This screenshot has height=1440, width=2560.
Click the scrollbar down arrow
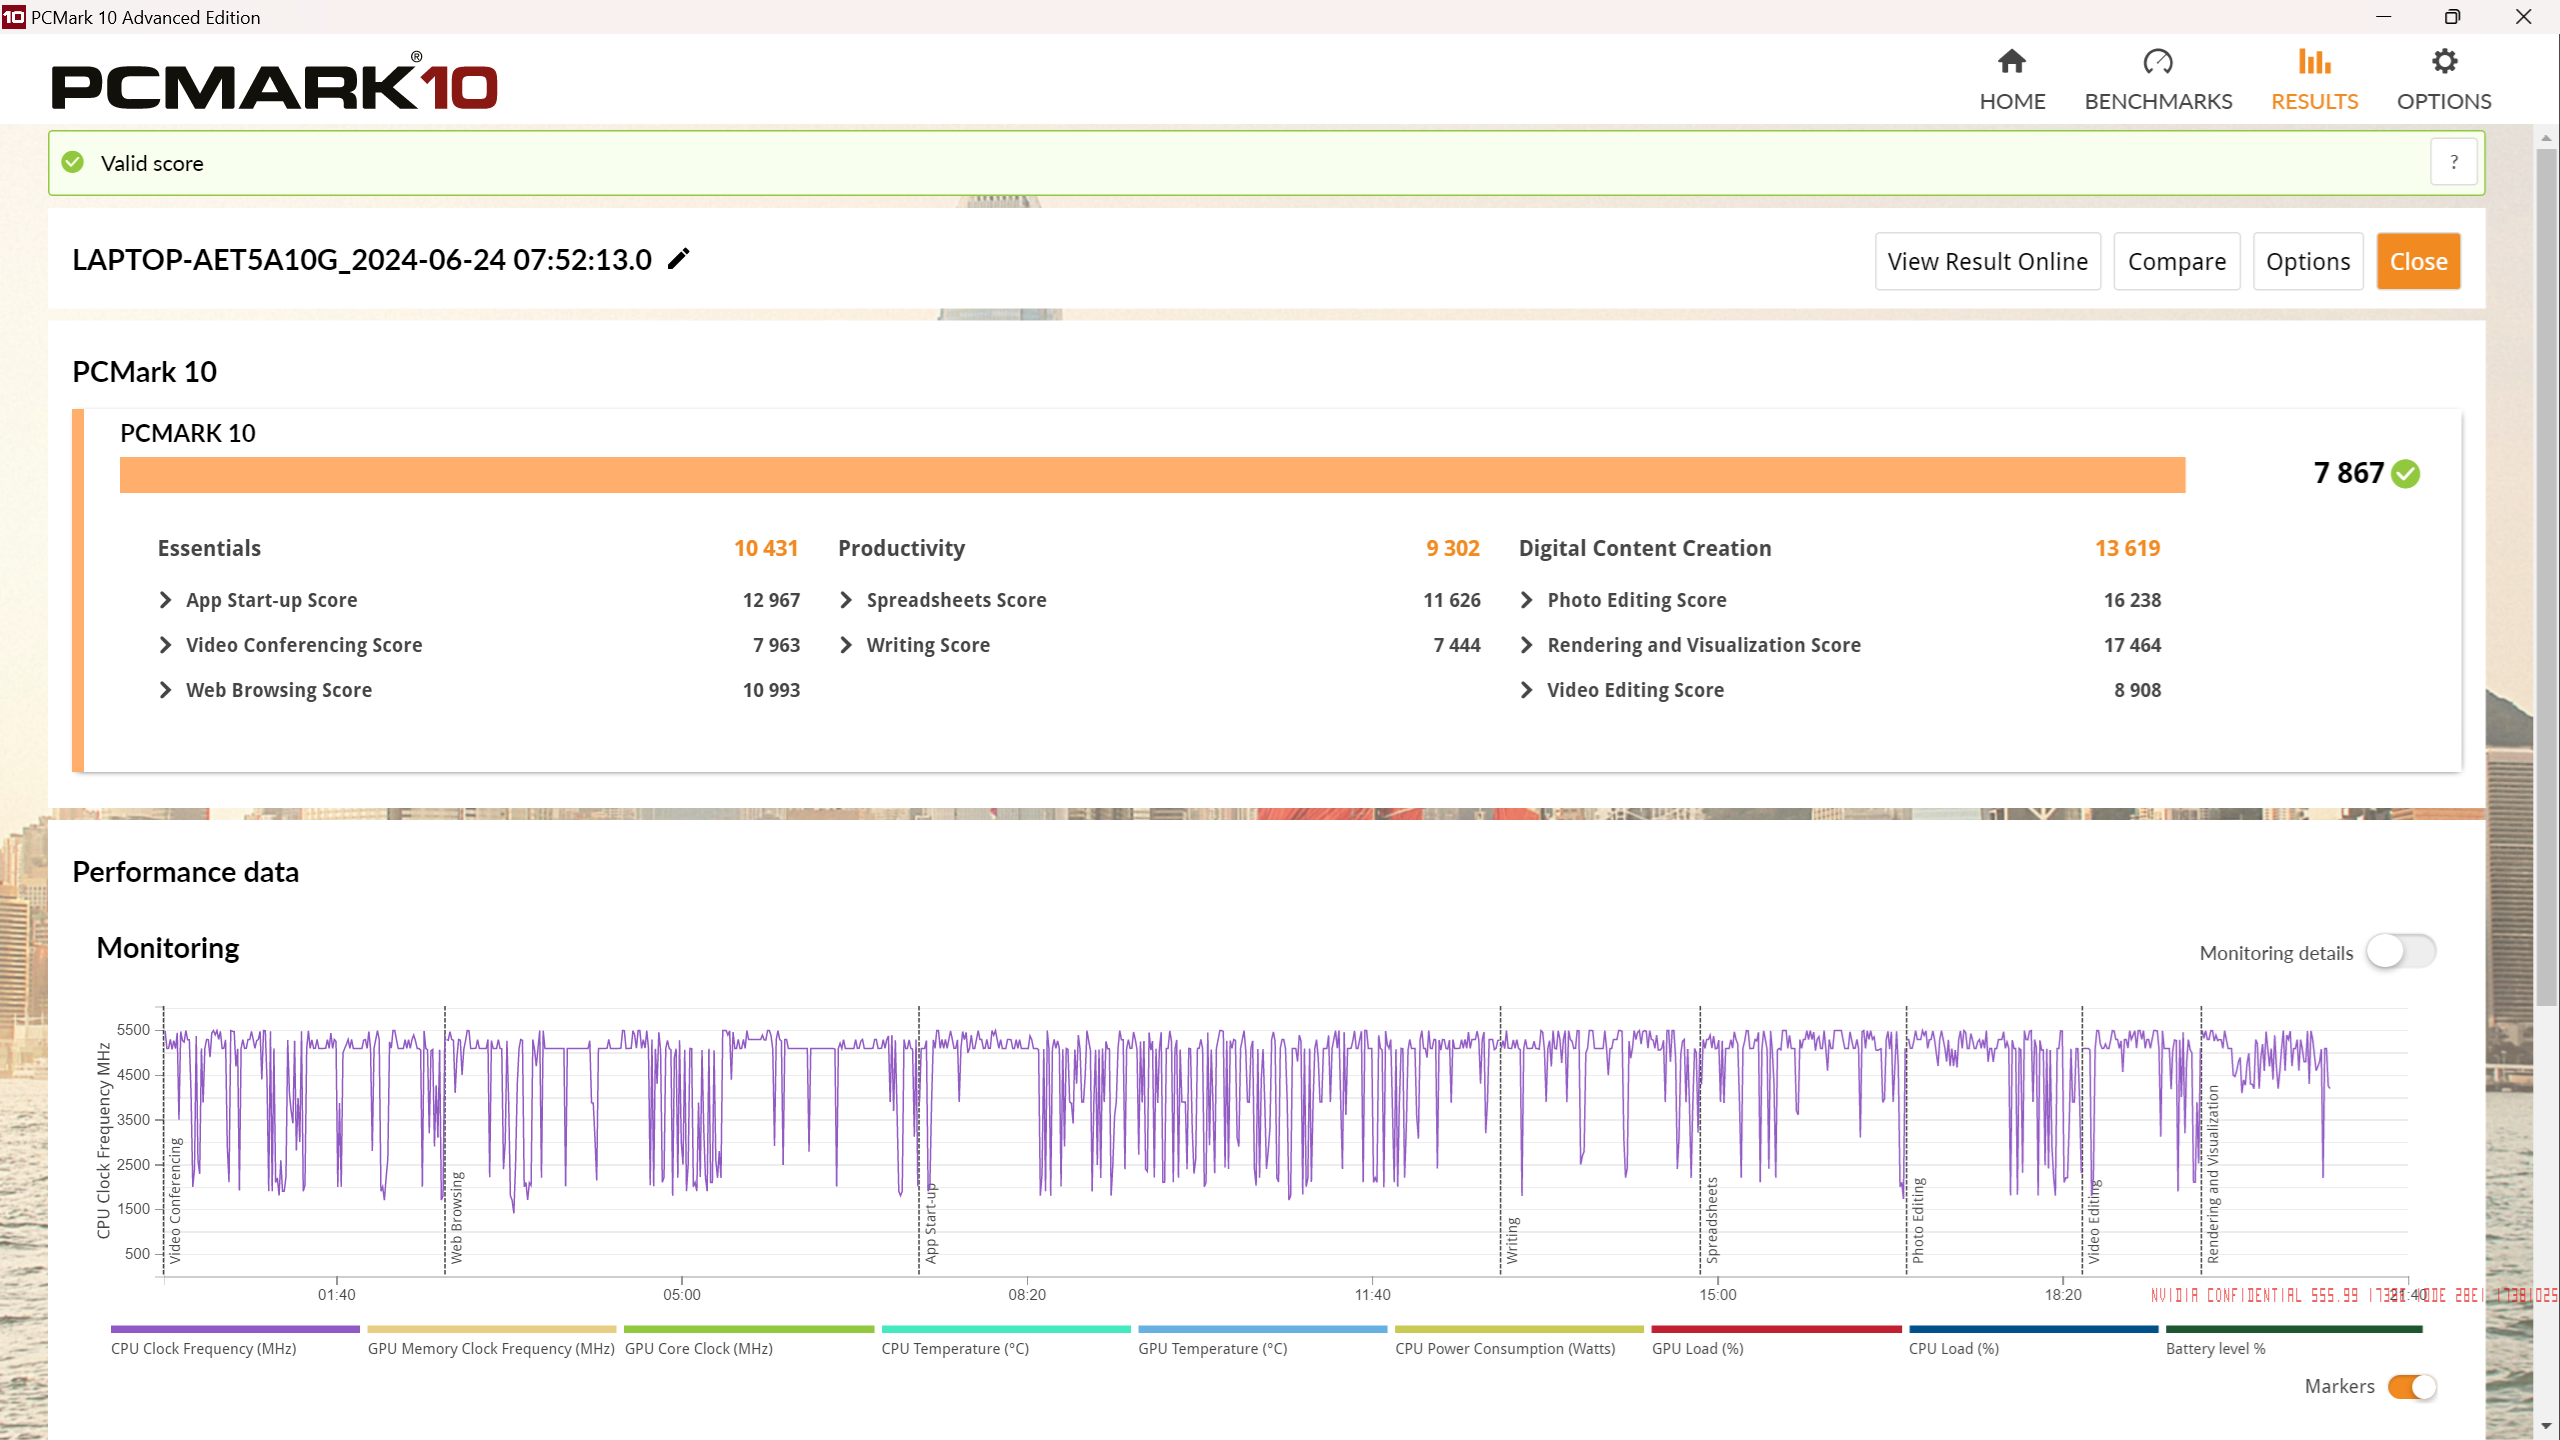[2546, 1426]
